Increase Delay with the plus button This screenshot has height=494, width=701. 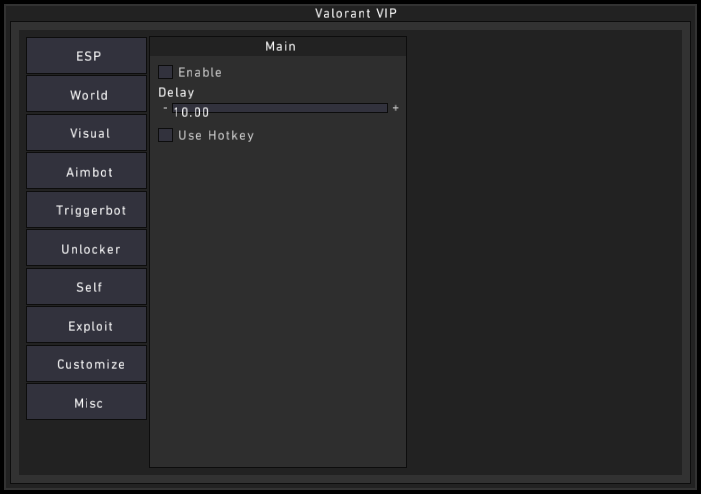[x=396, y=108]
